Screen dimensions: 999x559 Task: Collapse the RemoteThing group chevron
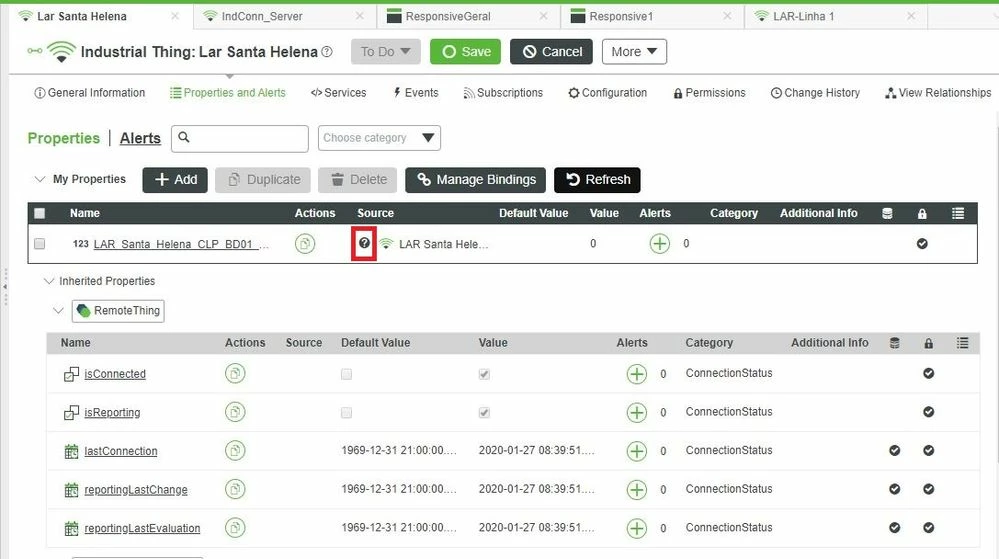coord(58,310)
